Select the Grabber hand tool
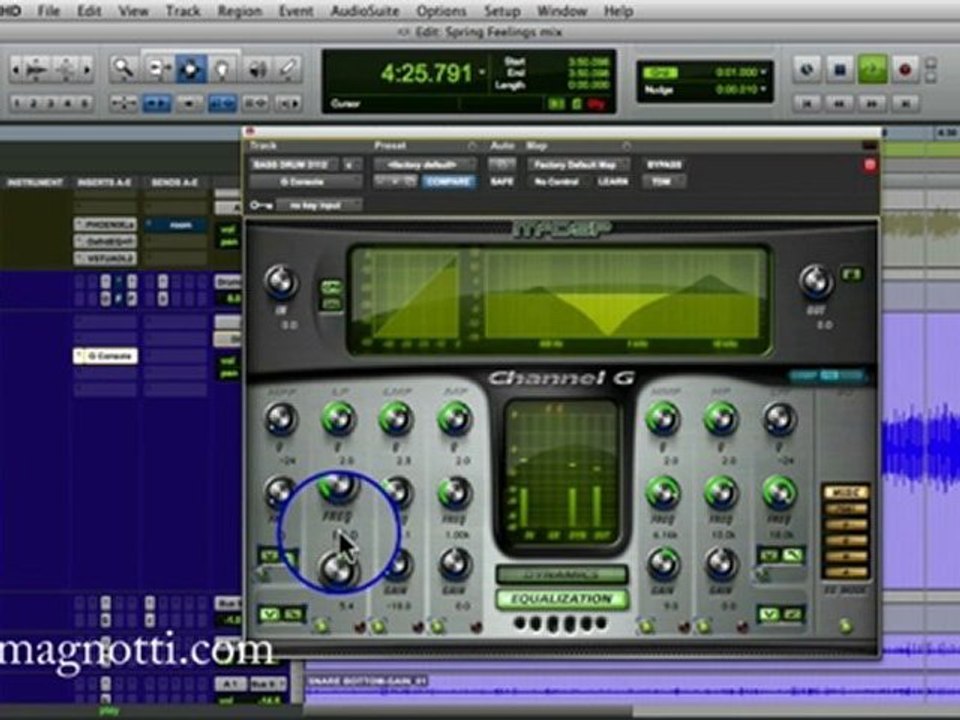This screenshot has height=720, width=960. [x=223, y=69]
